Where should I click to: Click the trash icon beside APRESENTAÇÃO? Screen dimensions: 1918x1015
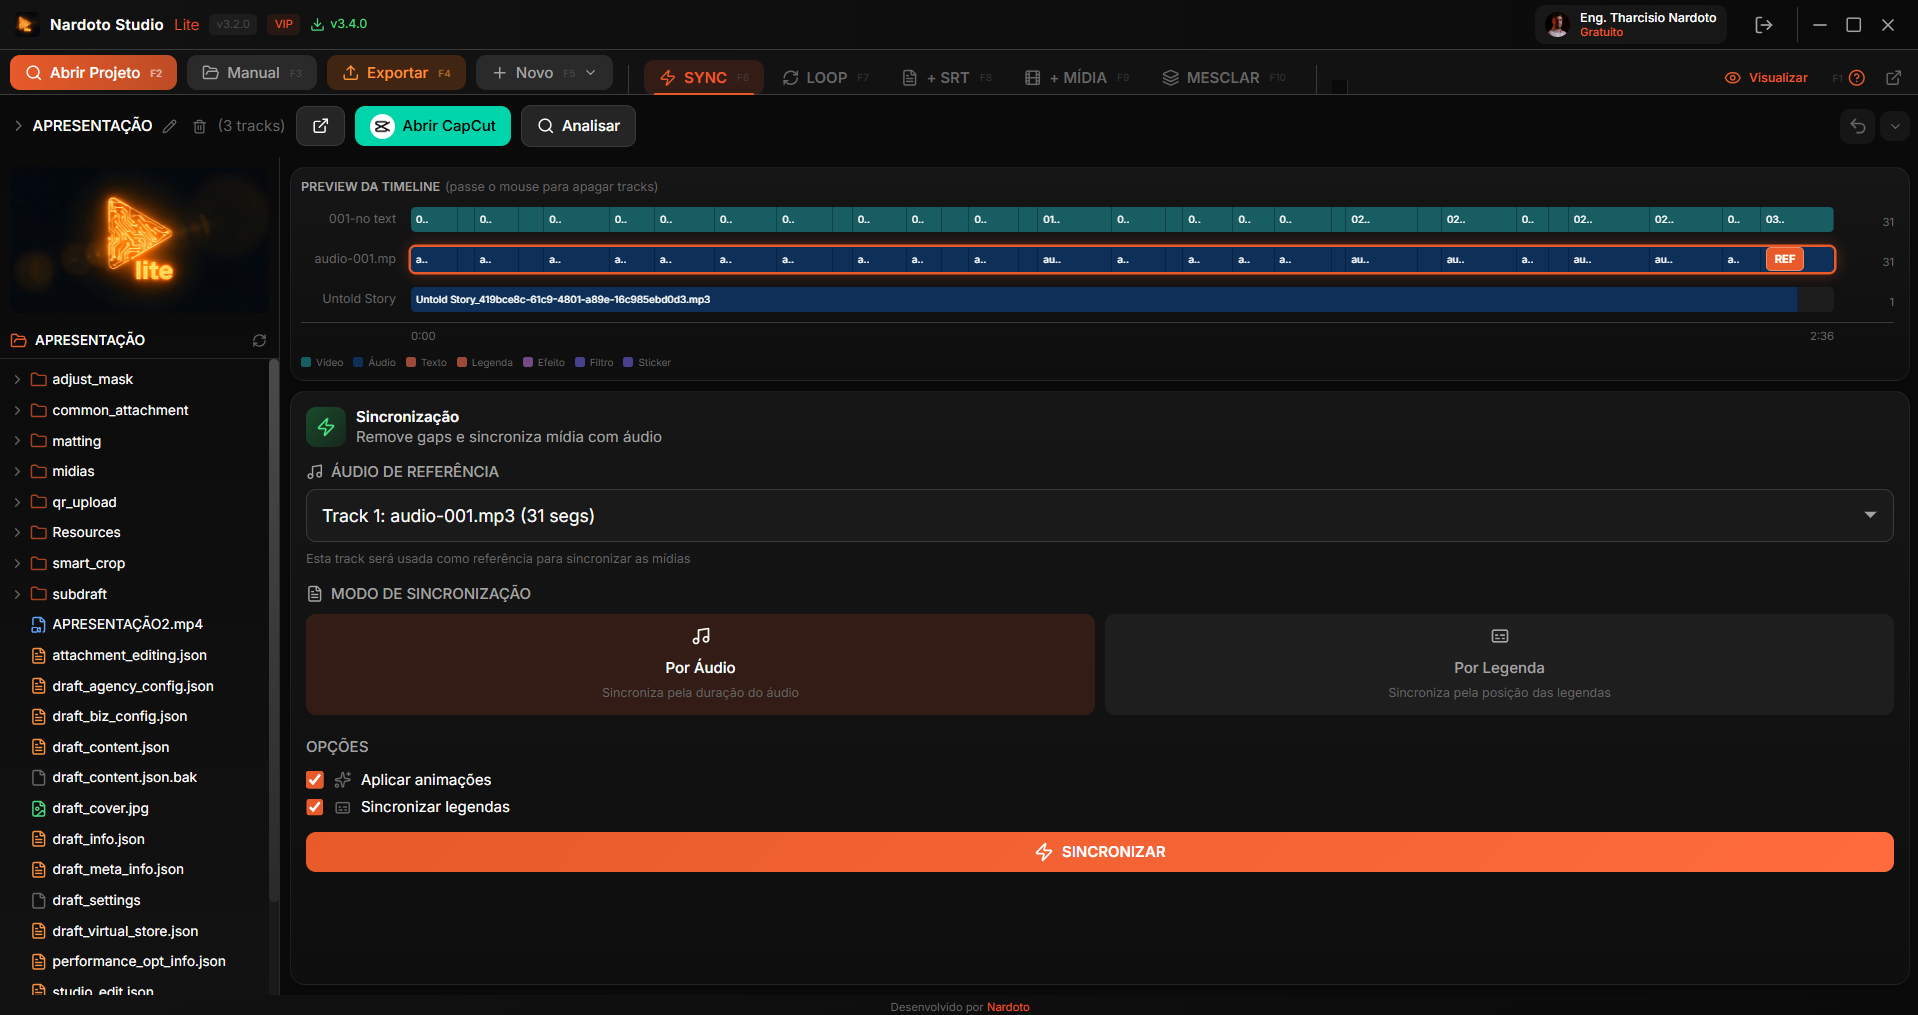point(199,126)
